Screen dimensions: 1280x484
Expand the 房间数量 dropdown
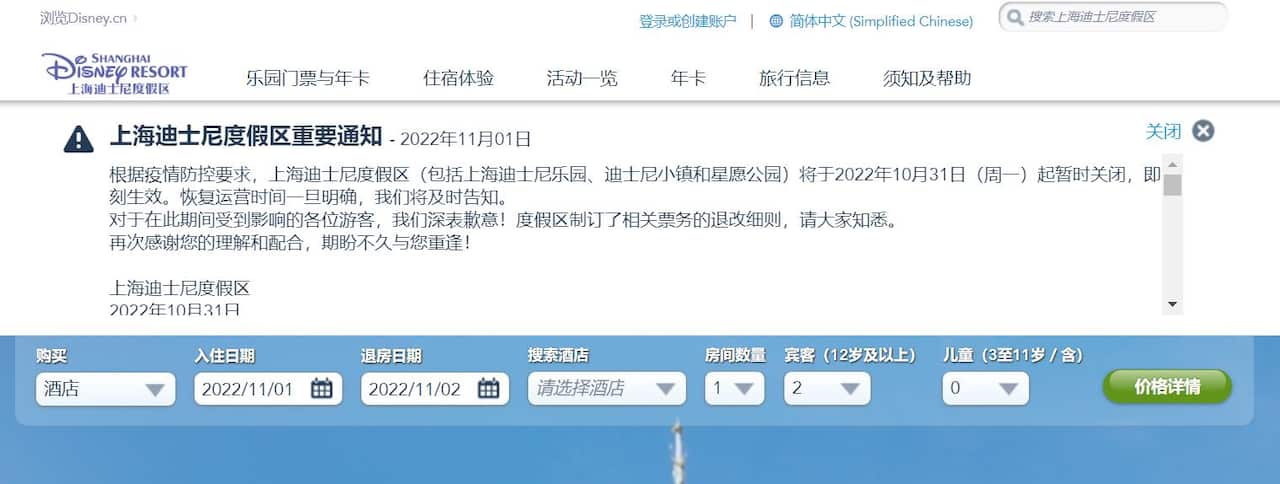[x=734, y=389]
